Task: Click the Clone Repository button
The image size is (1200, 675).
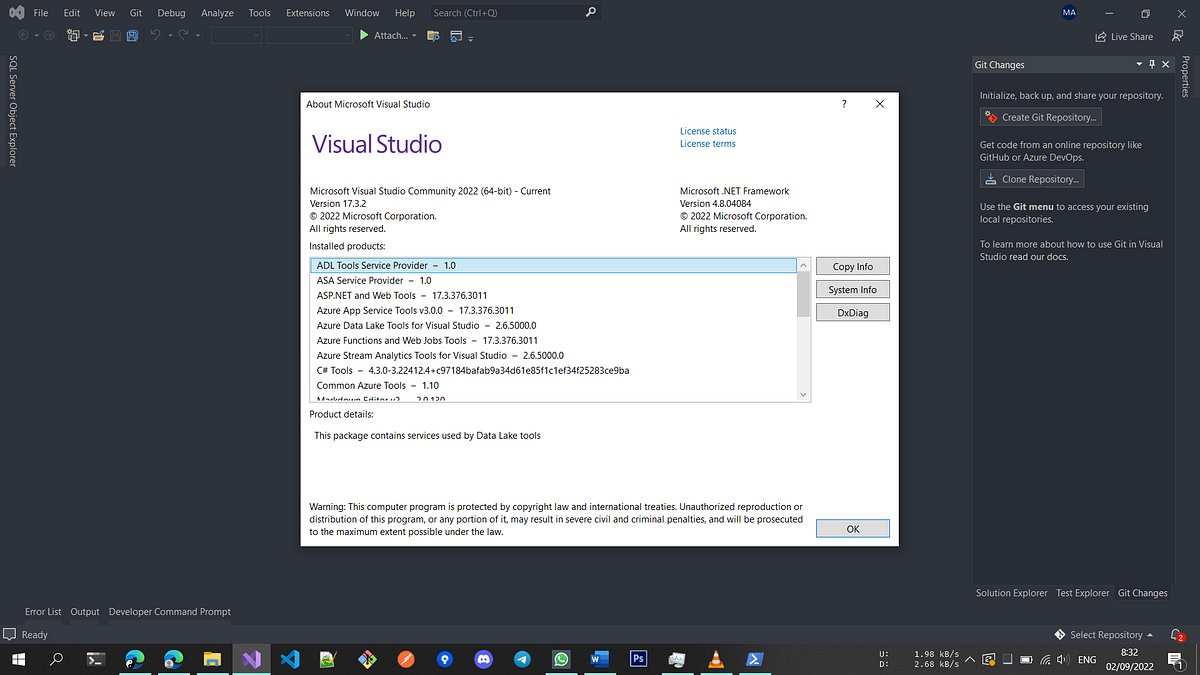Action: pyautogui.click(x=1031, y=178)
